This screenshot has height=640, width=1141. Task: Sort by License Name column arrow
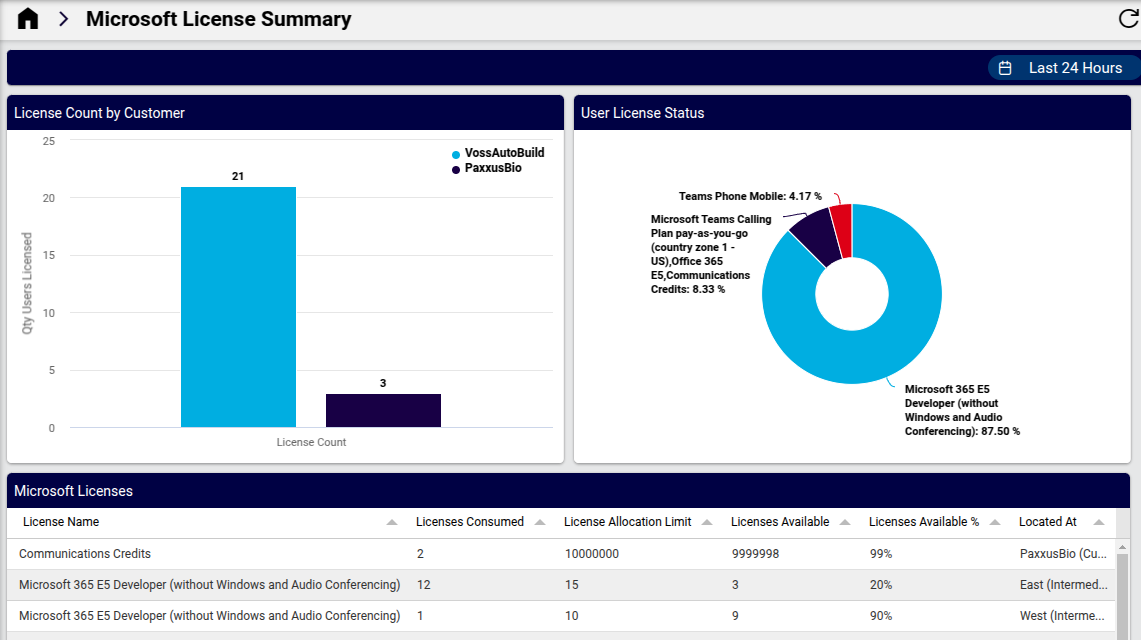pos(392,522)
